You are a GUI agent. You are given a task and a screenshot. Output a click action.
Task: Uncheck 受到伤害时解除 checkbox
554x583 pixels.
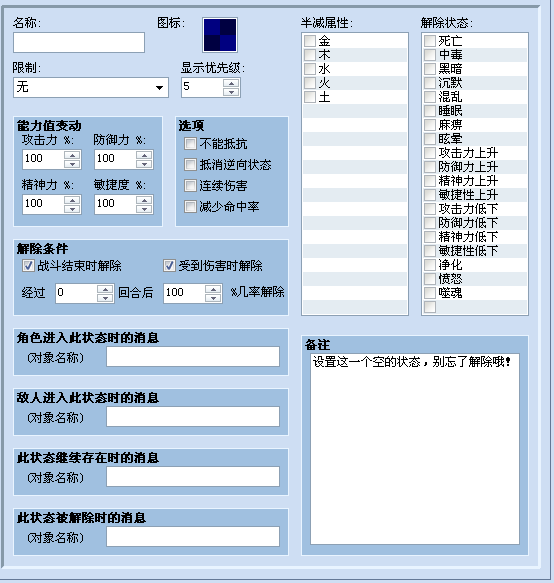169,265
